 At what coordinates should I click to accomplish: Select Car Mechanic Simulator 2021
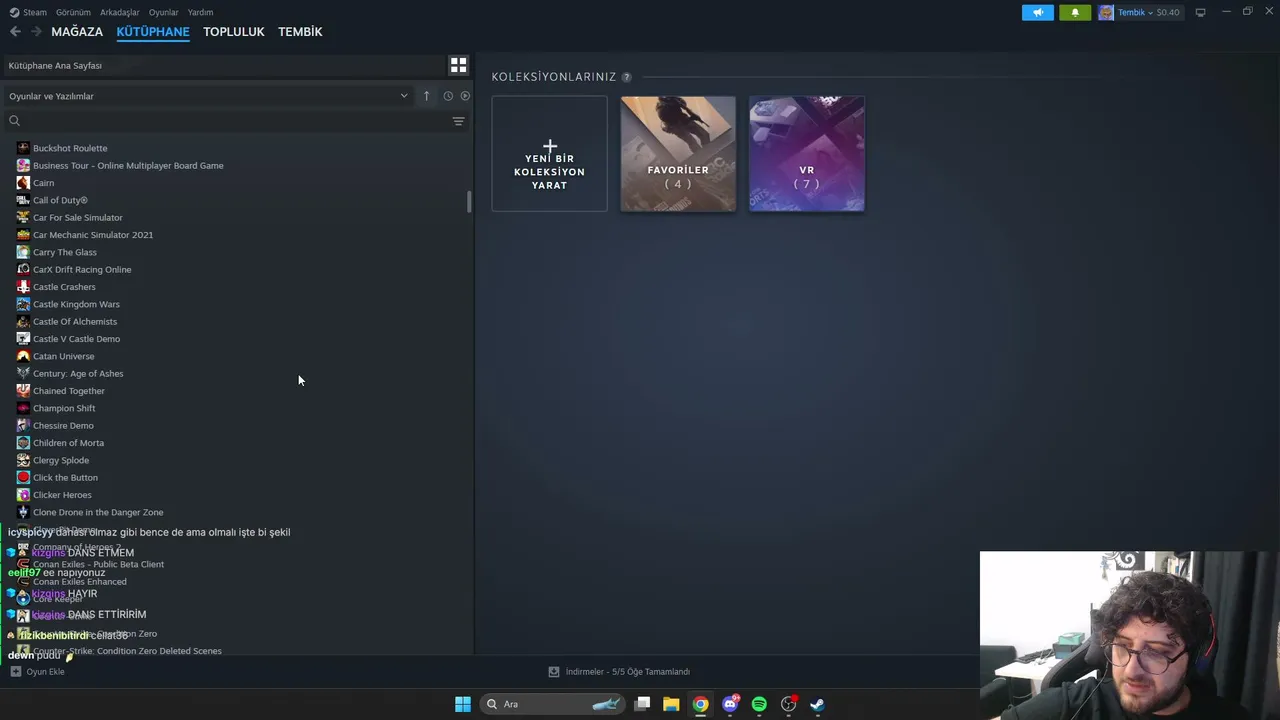(93, 235)
